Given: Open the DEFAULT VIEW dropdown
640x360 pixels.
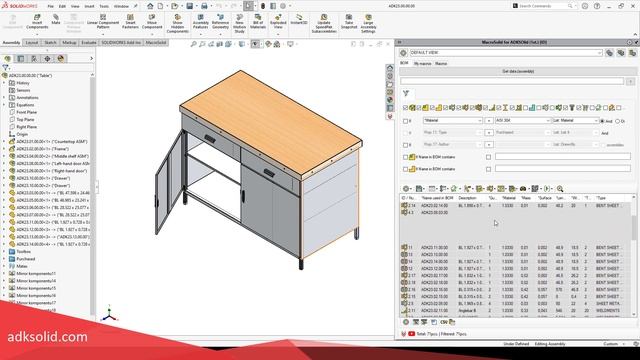Looking at the screenshot, I should (x=506, y=53).
